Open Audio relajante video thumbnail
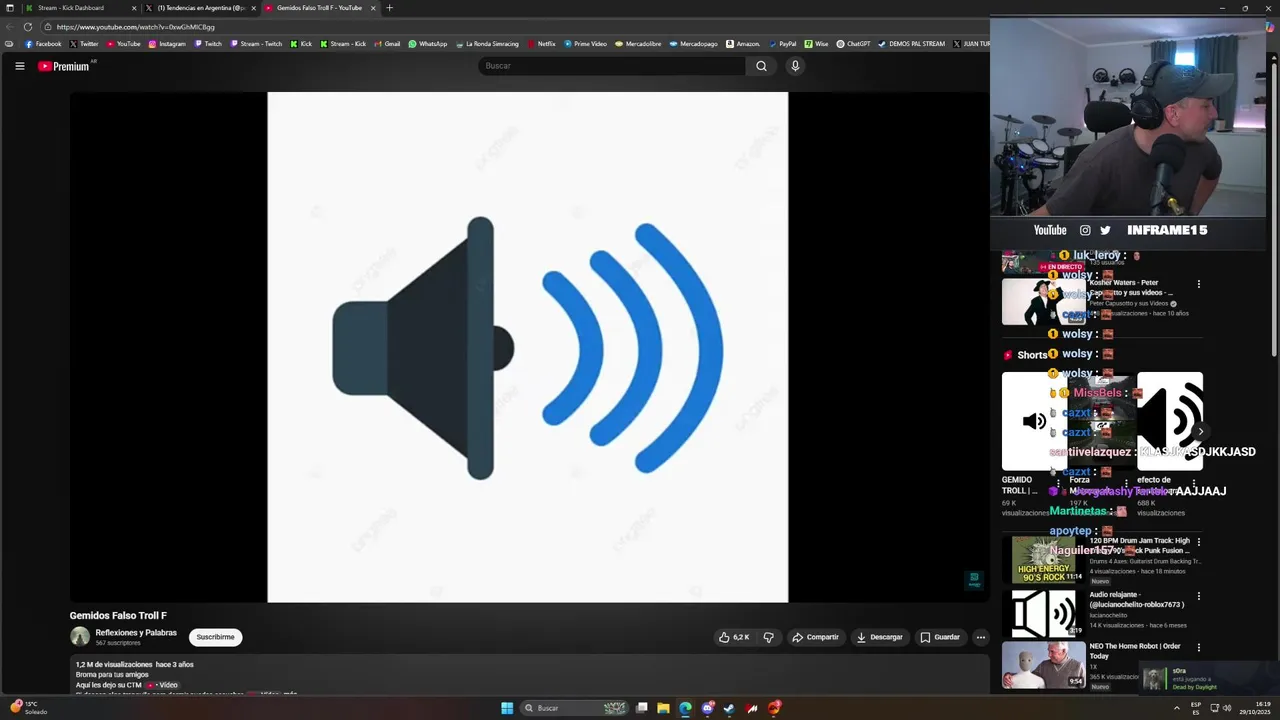1280x720 pixels. tap(1043, 613)
